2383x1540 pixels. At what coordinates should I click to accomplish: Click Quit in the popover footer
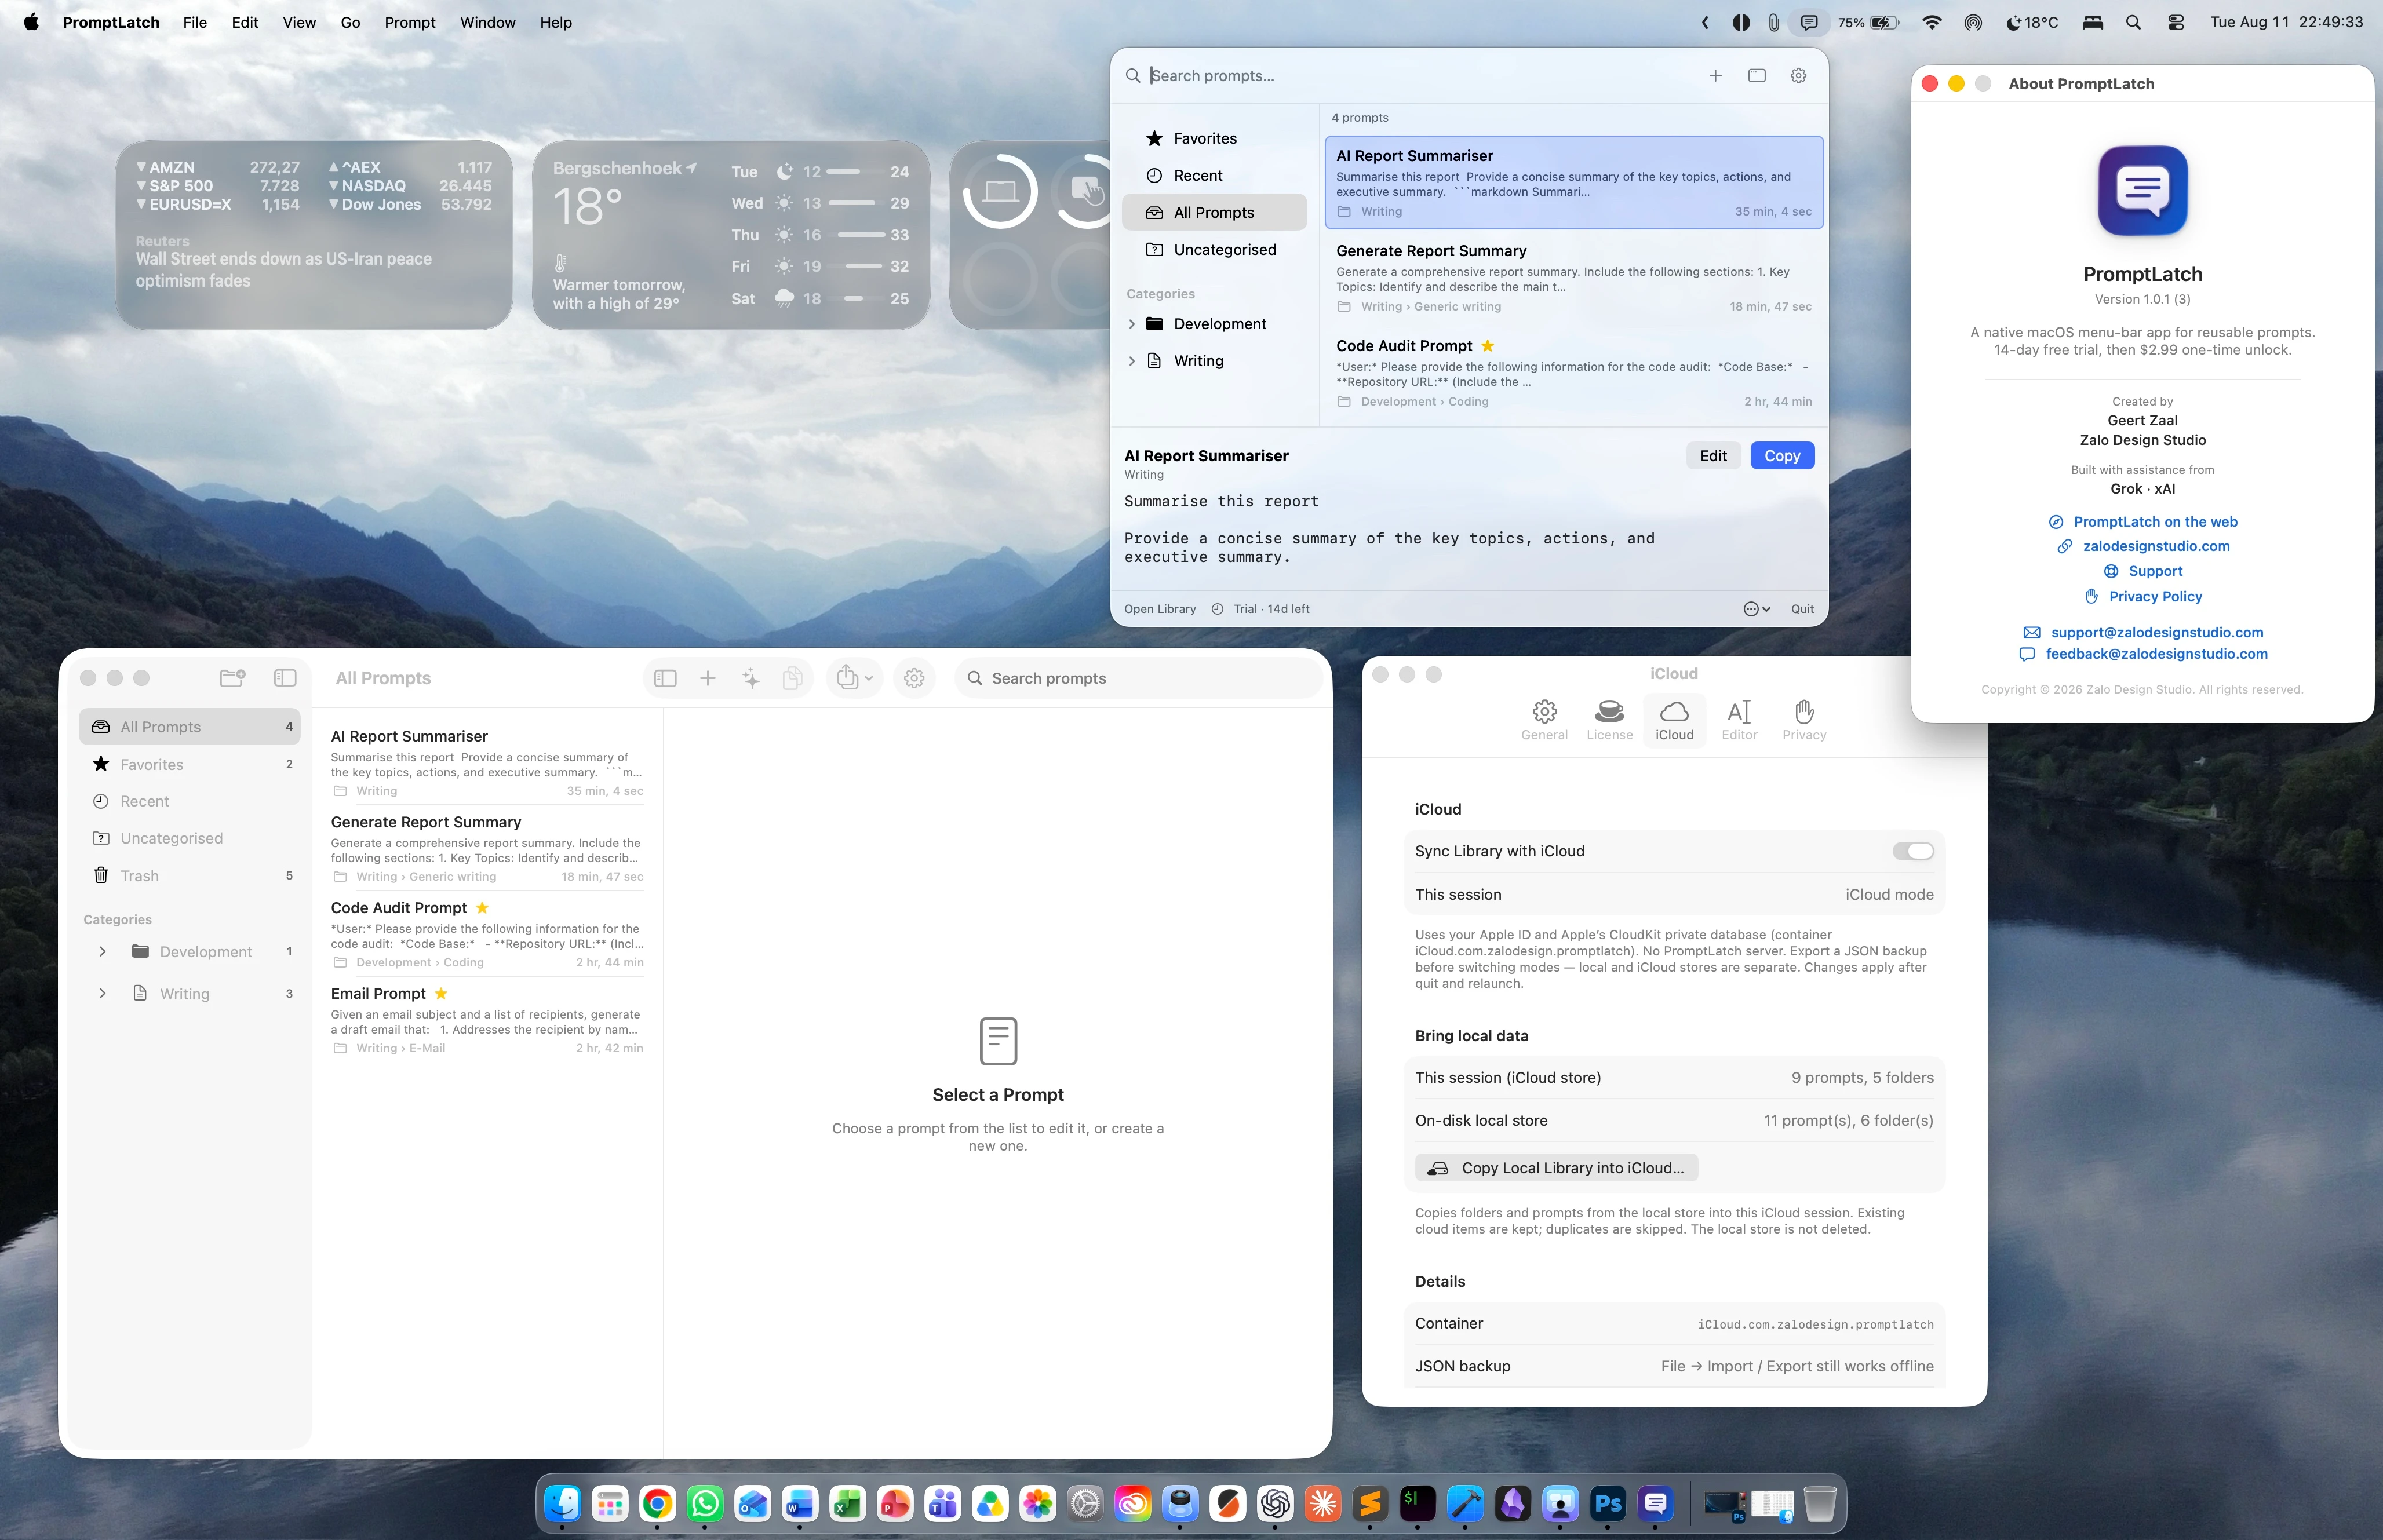point(1802,609)
